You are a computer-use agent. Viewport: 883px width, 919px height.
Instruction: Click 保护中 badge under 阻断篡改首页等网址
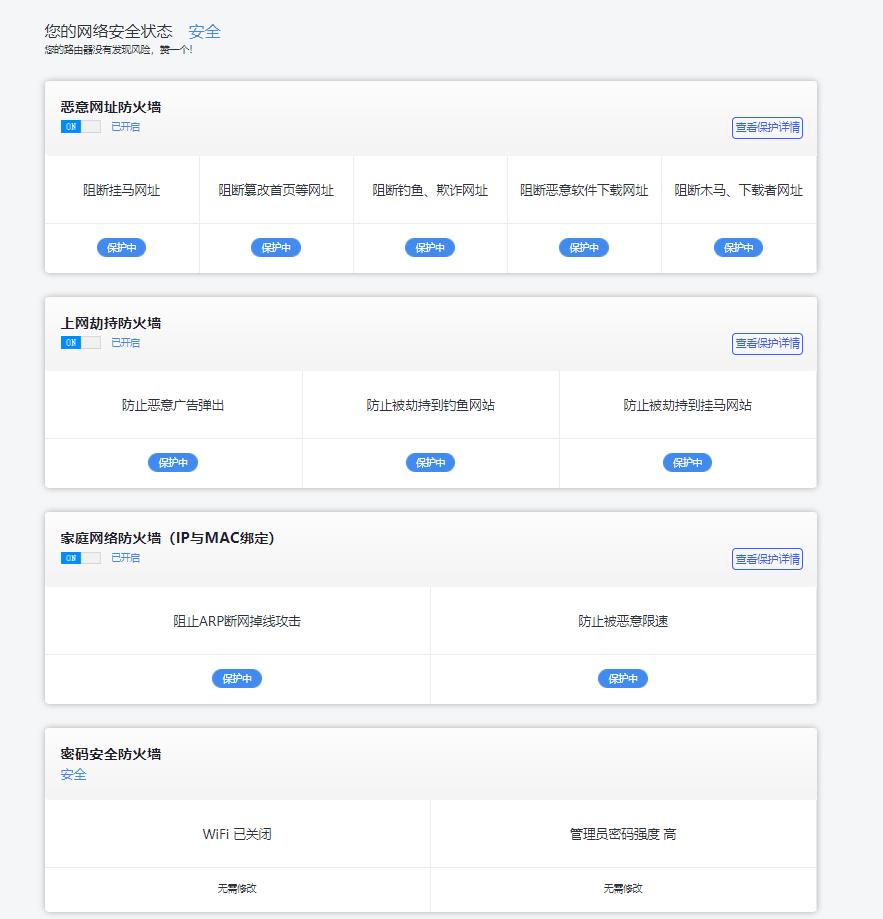276,247
